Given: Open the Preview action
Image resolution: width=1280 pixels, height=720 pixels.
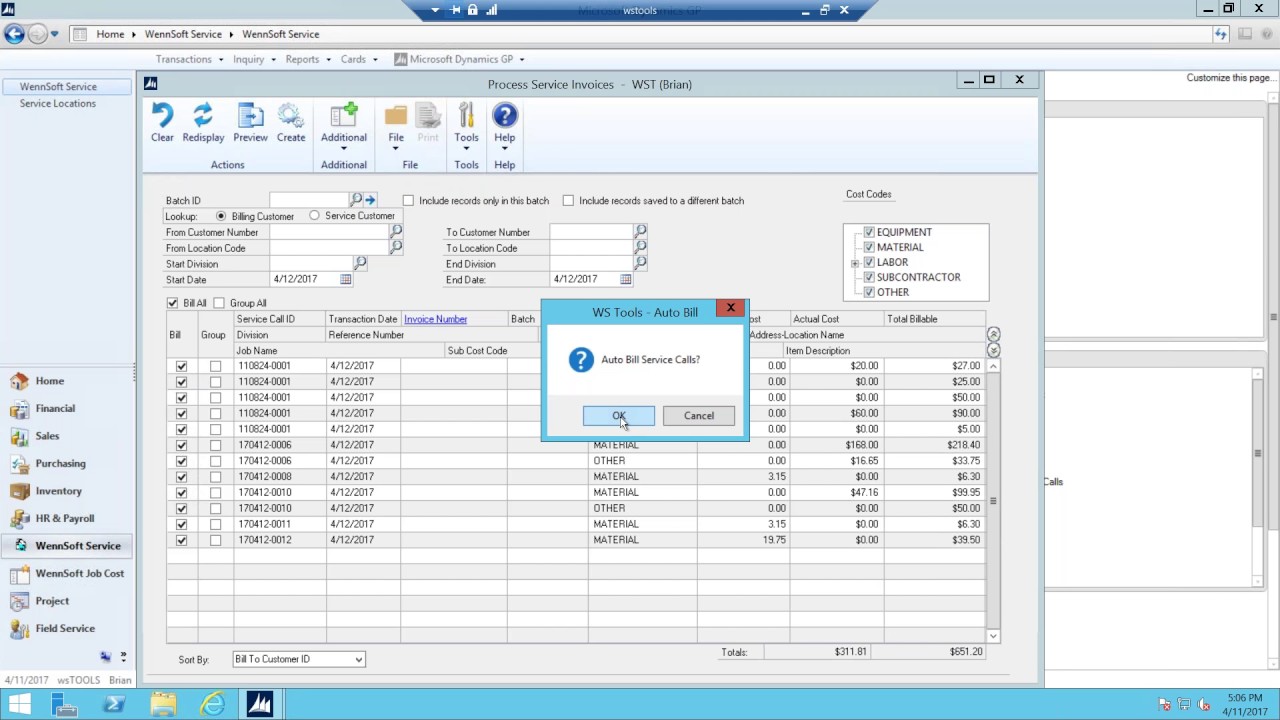Looking at the screenshot, I should coord(250,117).
